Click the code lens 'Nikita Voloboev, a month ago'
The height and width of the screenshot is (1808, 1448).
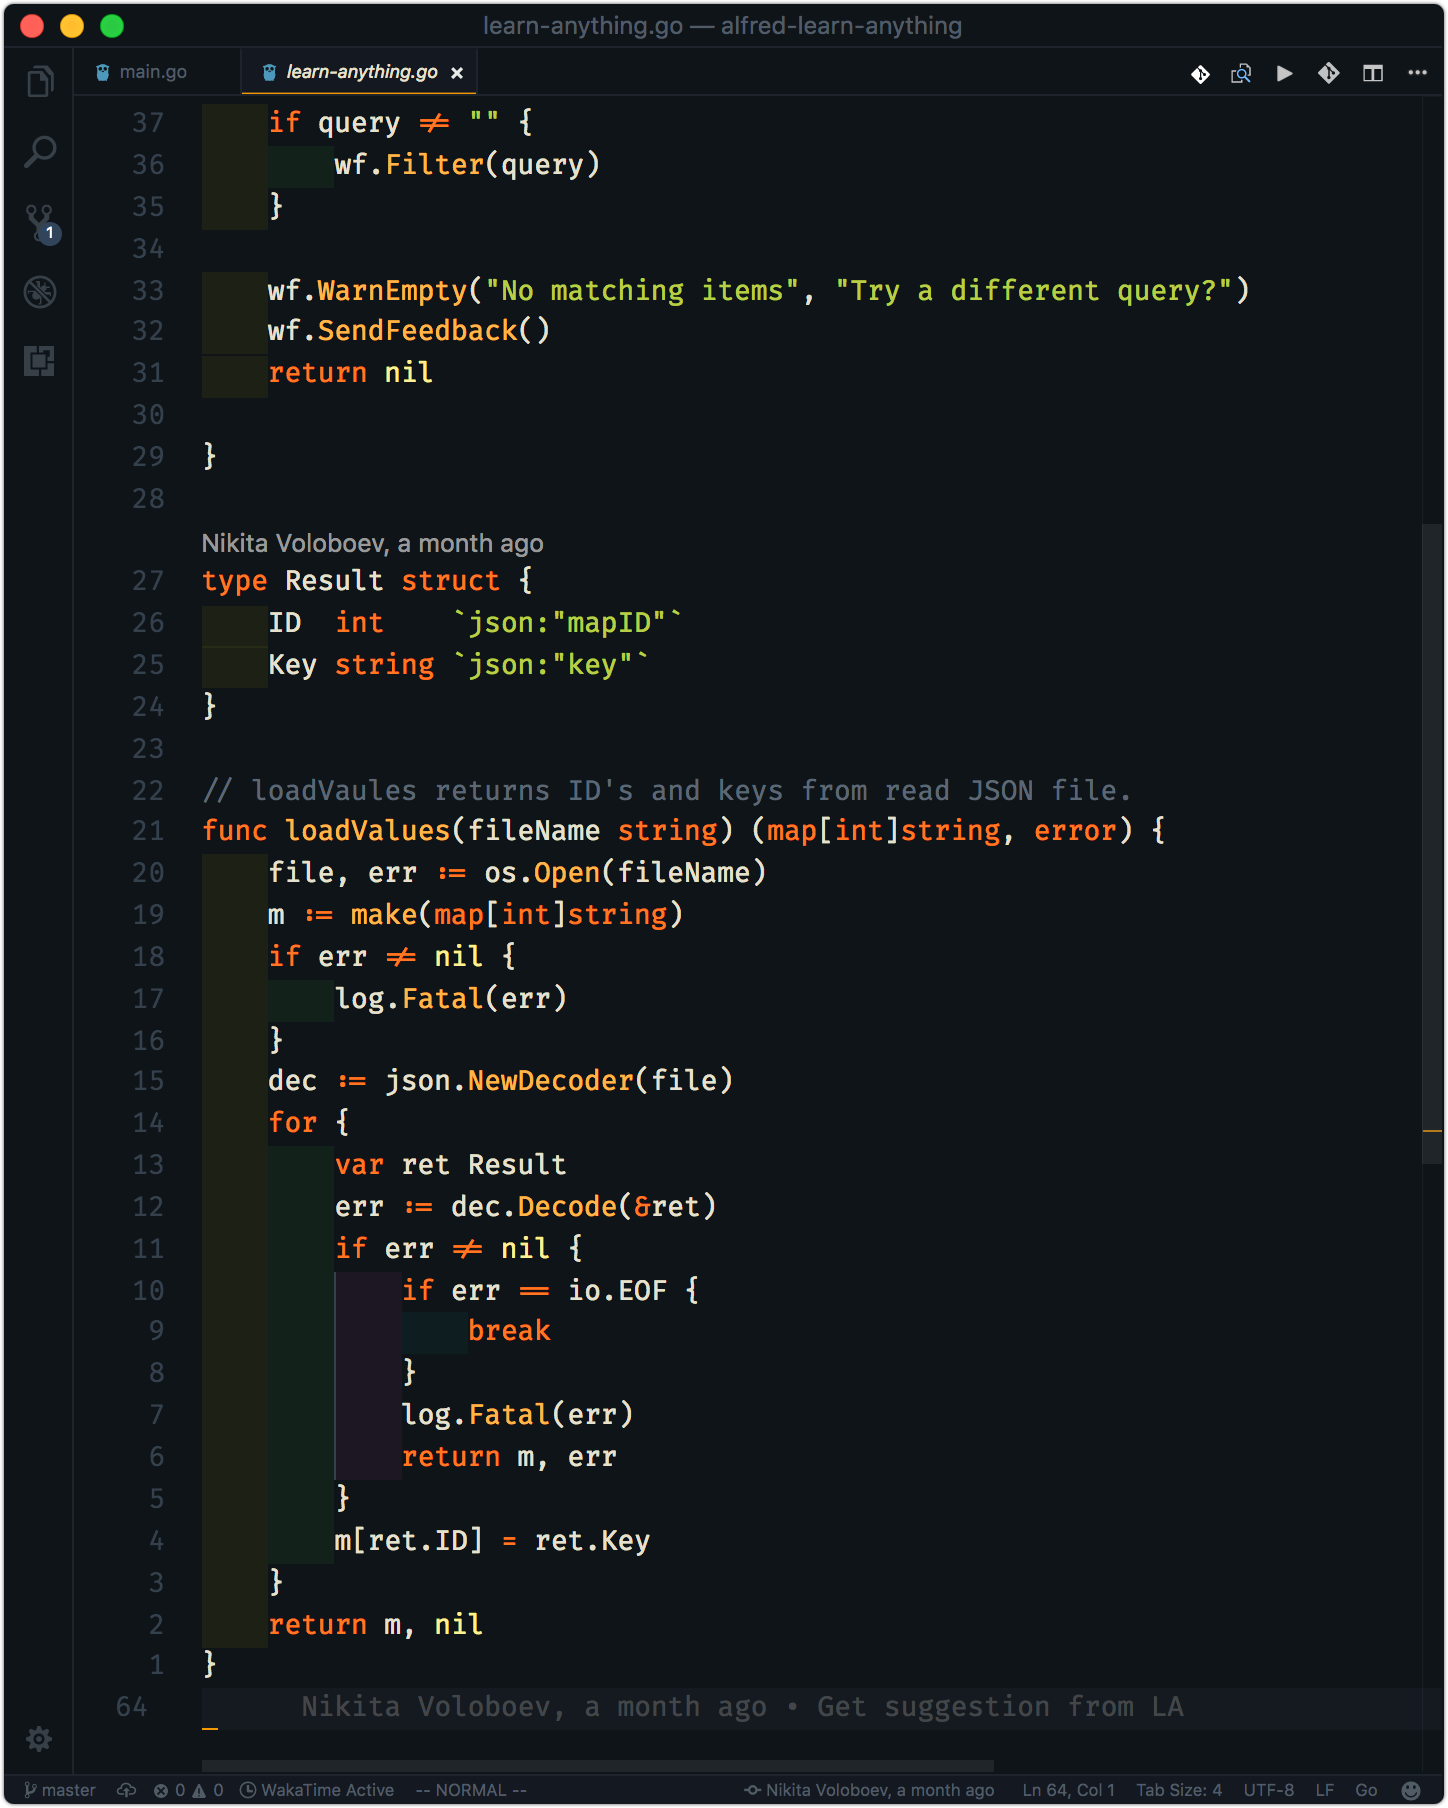[x=372, y=543]
